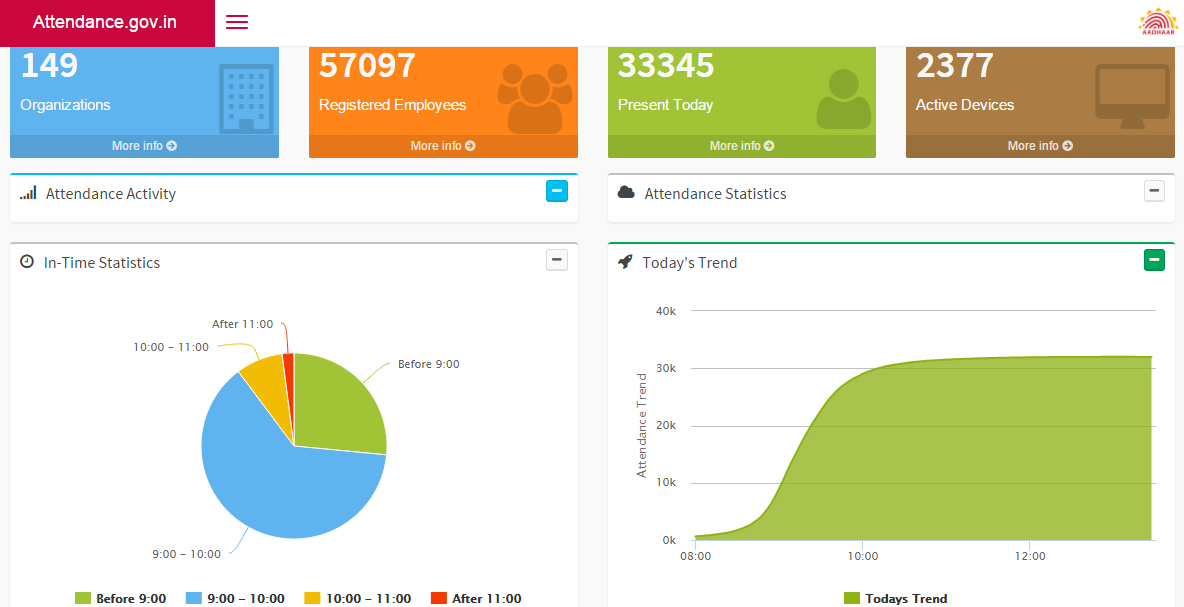Screen dimensions: 1184x607
Task: Click the clock icon beside In-Time Statistics
Action: 27,262
